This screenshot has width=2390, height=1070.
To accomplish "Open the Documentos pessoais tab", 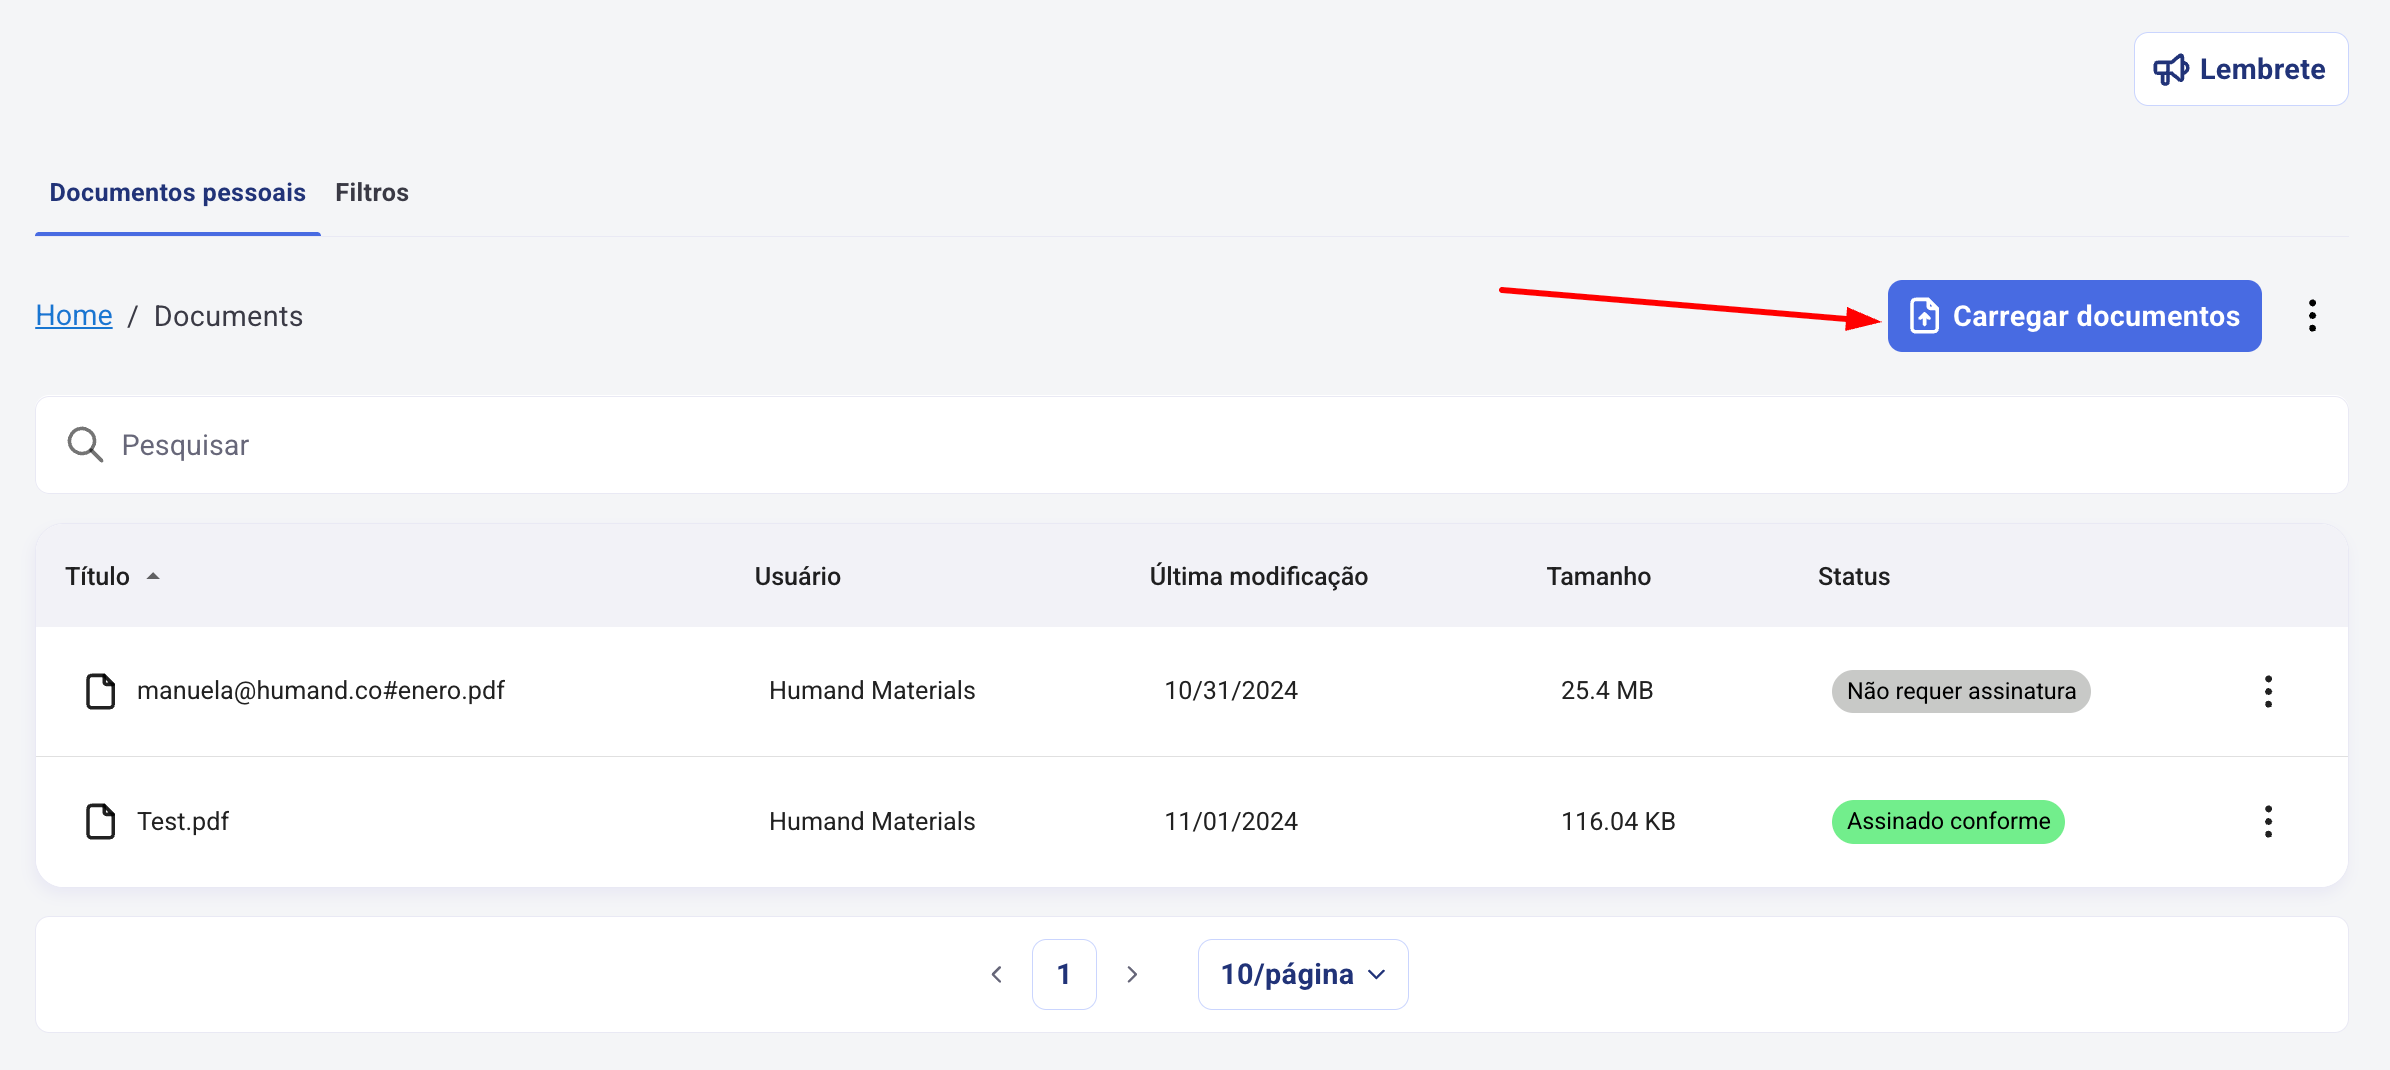I will [x=178, y=192].
